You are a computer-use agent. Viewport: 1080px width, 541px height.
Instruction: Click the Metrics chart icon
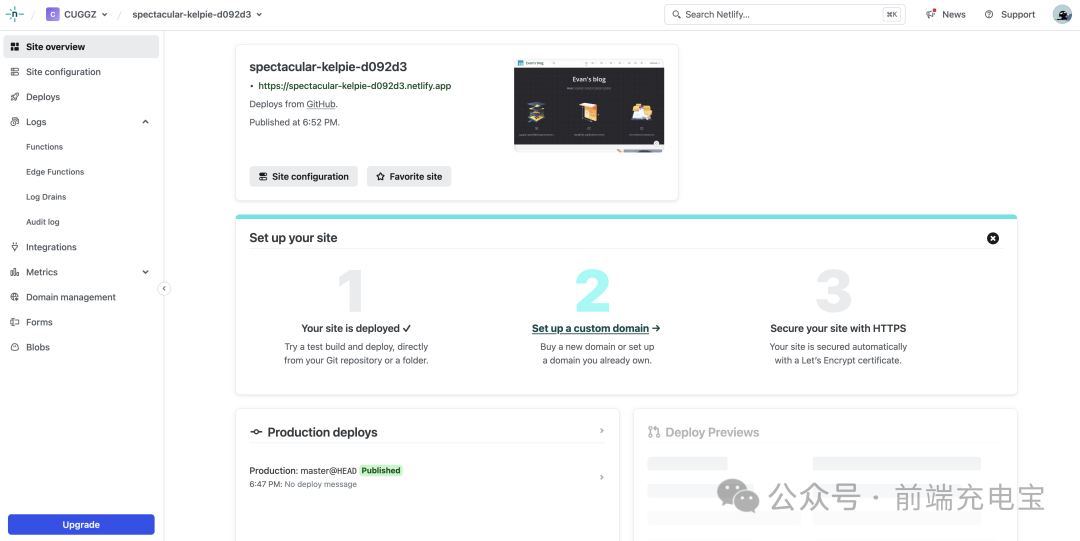click(x=14, y=272)
